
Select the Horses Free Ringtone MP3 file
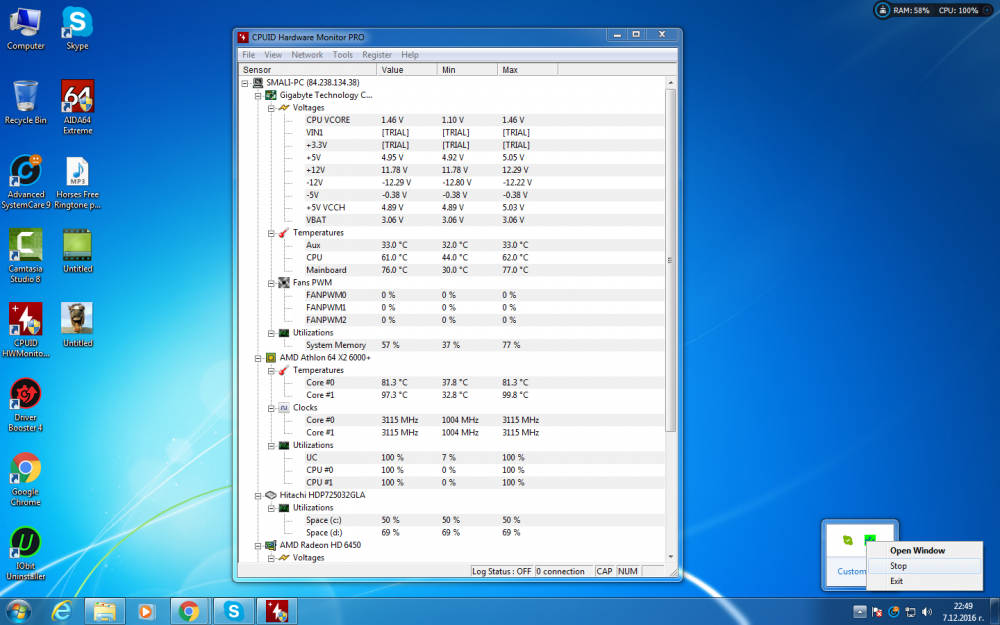point(77,182)
